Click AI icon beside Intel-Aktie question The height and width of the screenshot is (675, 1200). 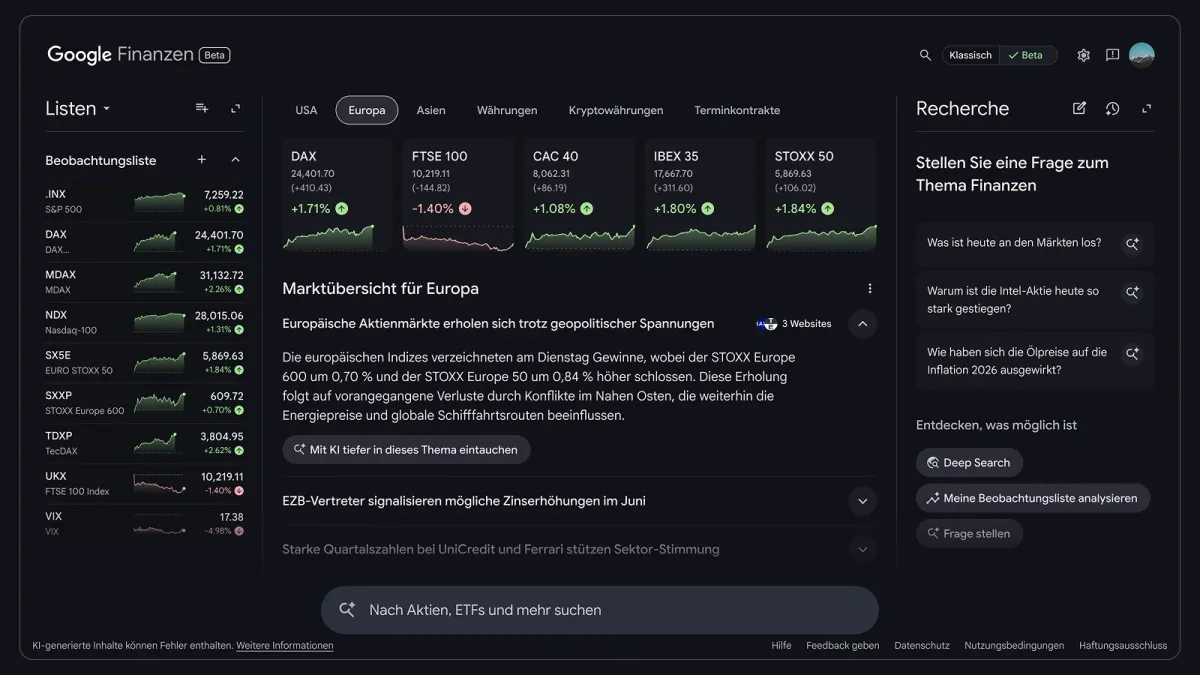(x=1132, y=293)
